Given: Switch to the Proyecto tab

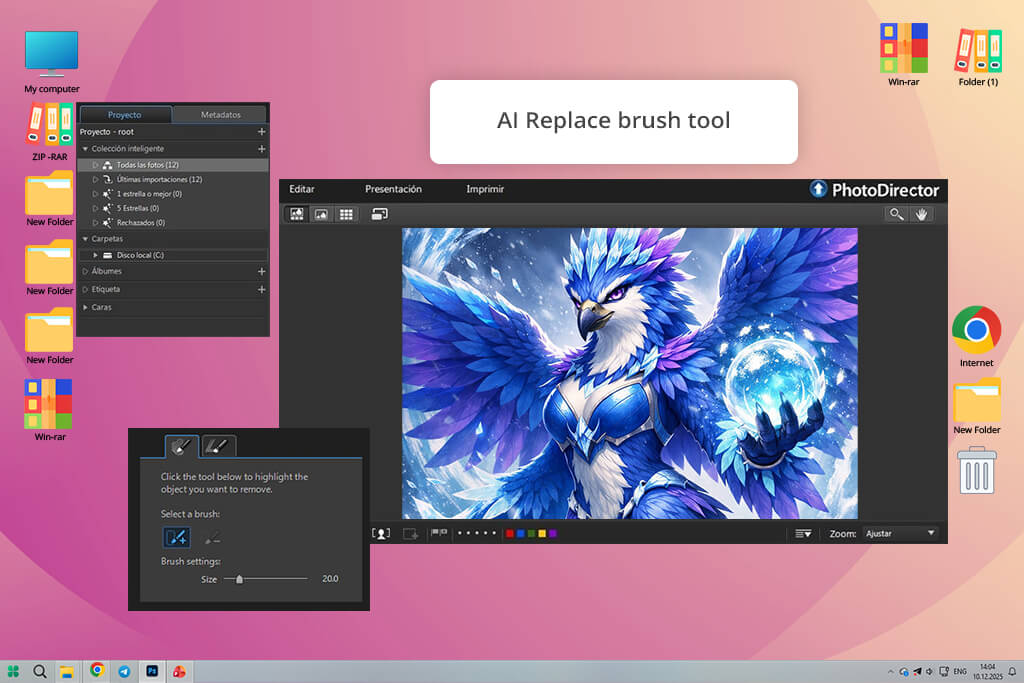Looking at the screenshot, I should [x=125, y=114].
